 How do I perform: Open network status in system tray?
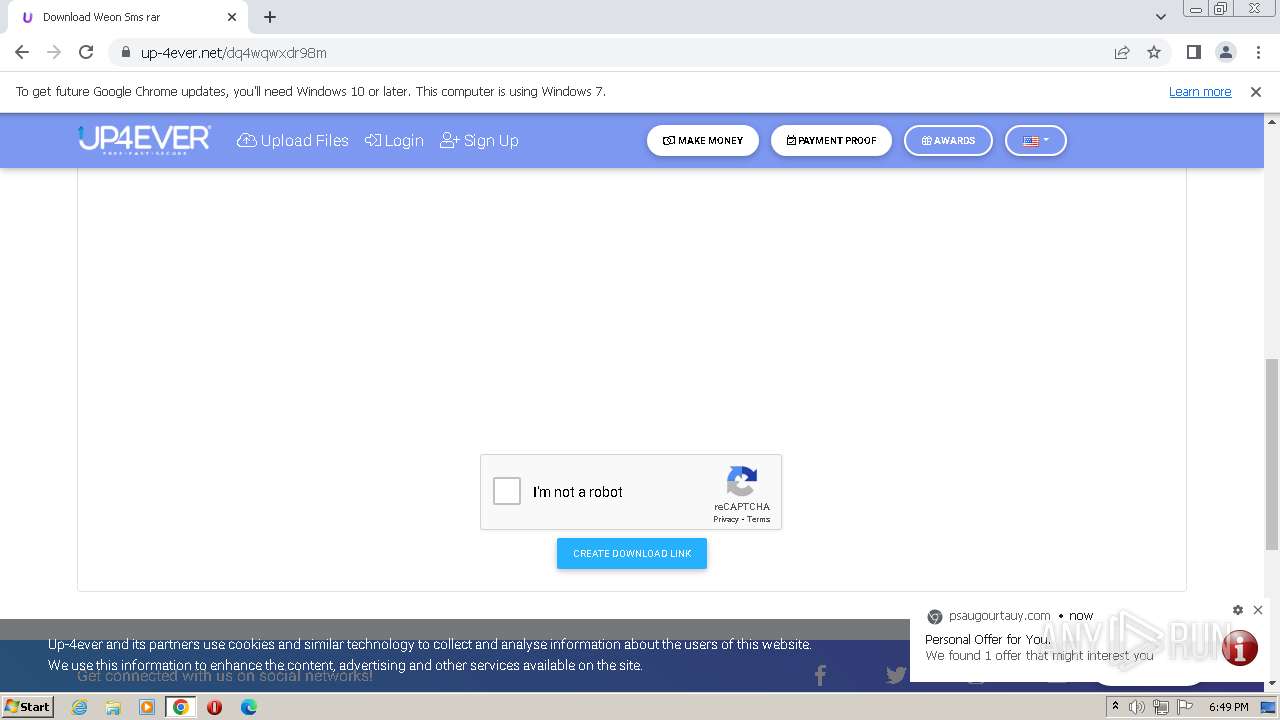coord(1161,707)
